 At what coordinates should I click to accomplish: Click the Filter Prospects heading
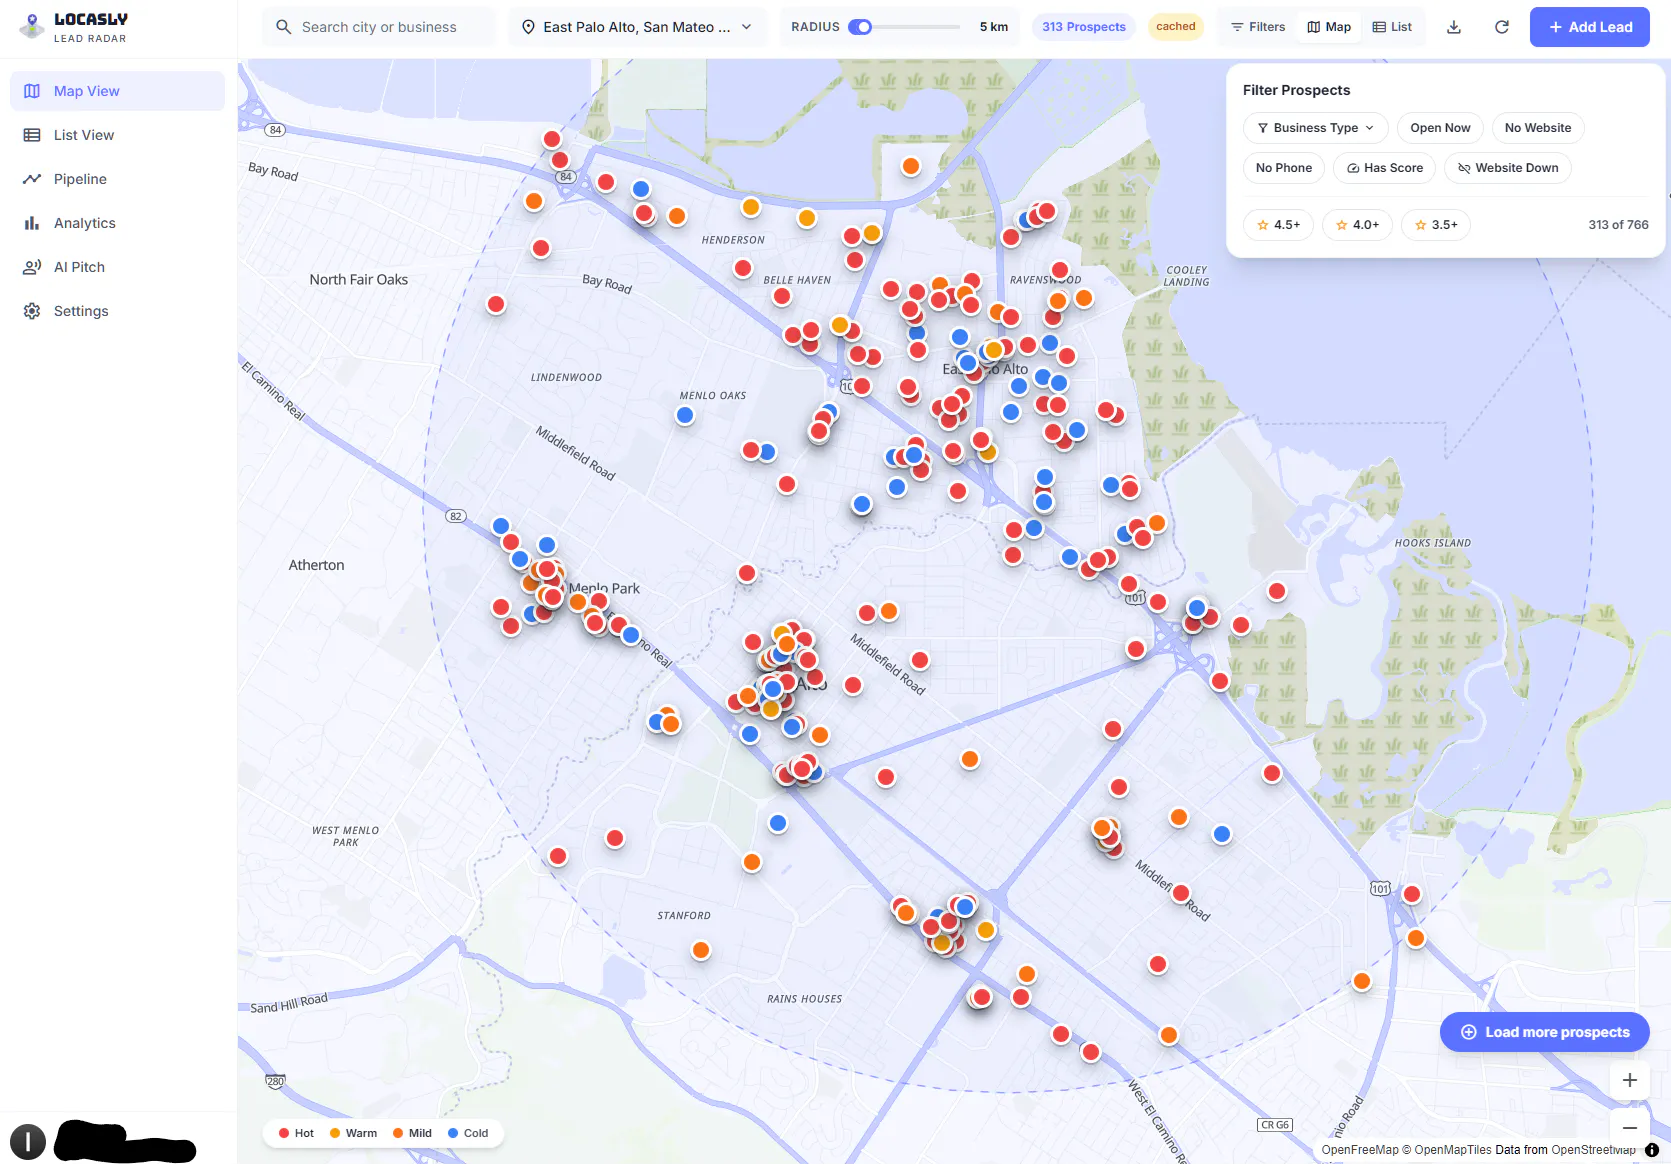coord(1296,90)
